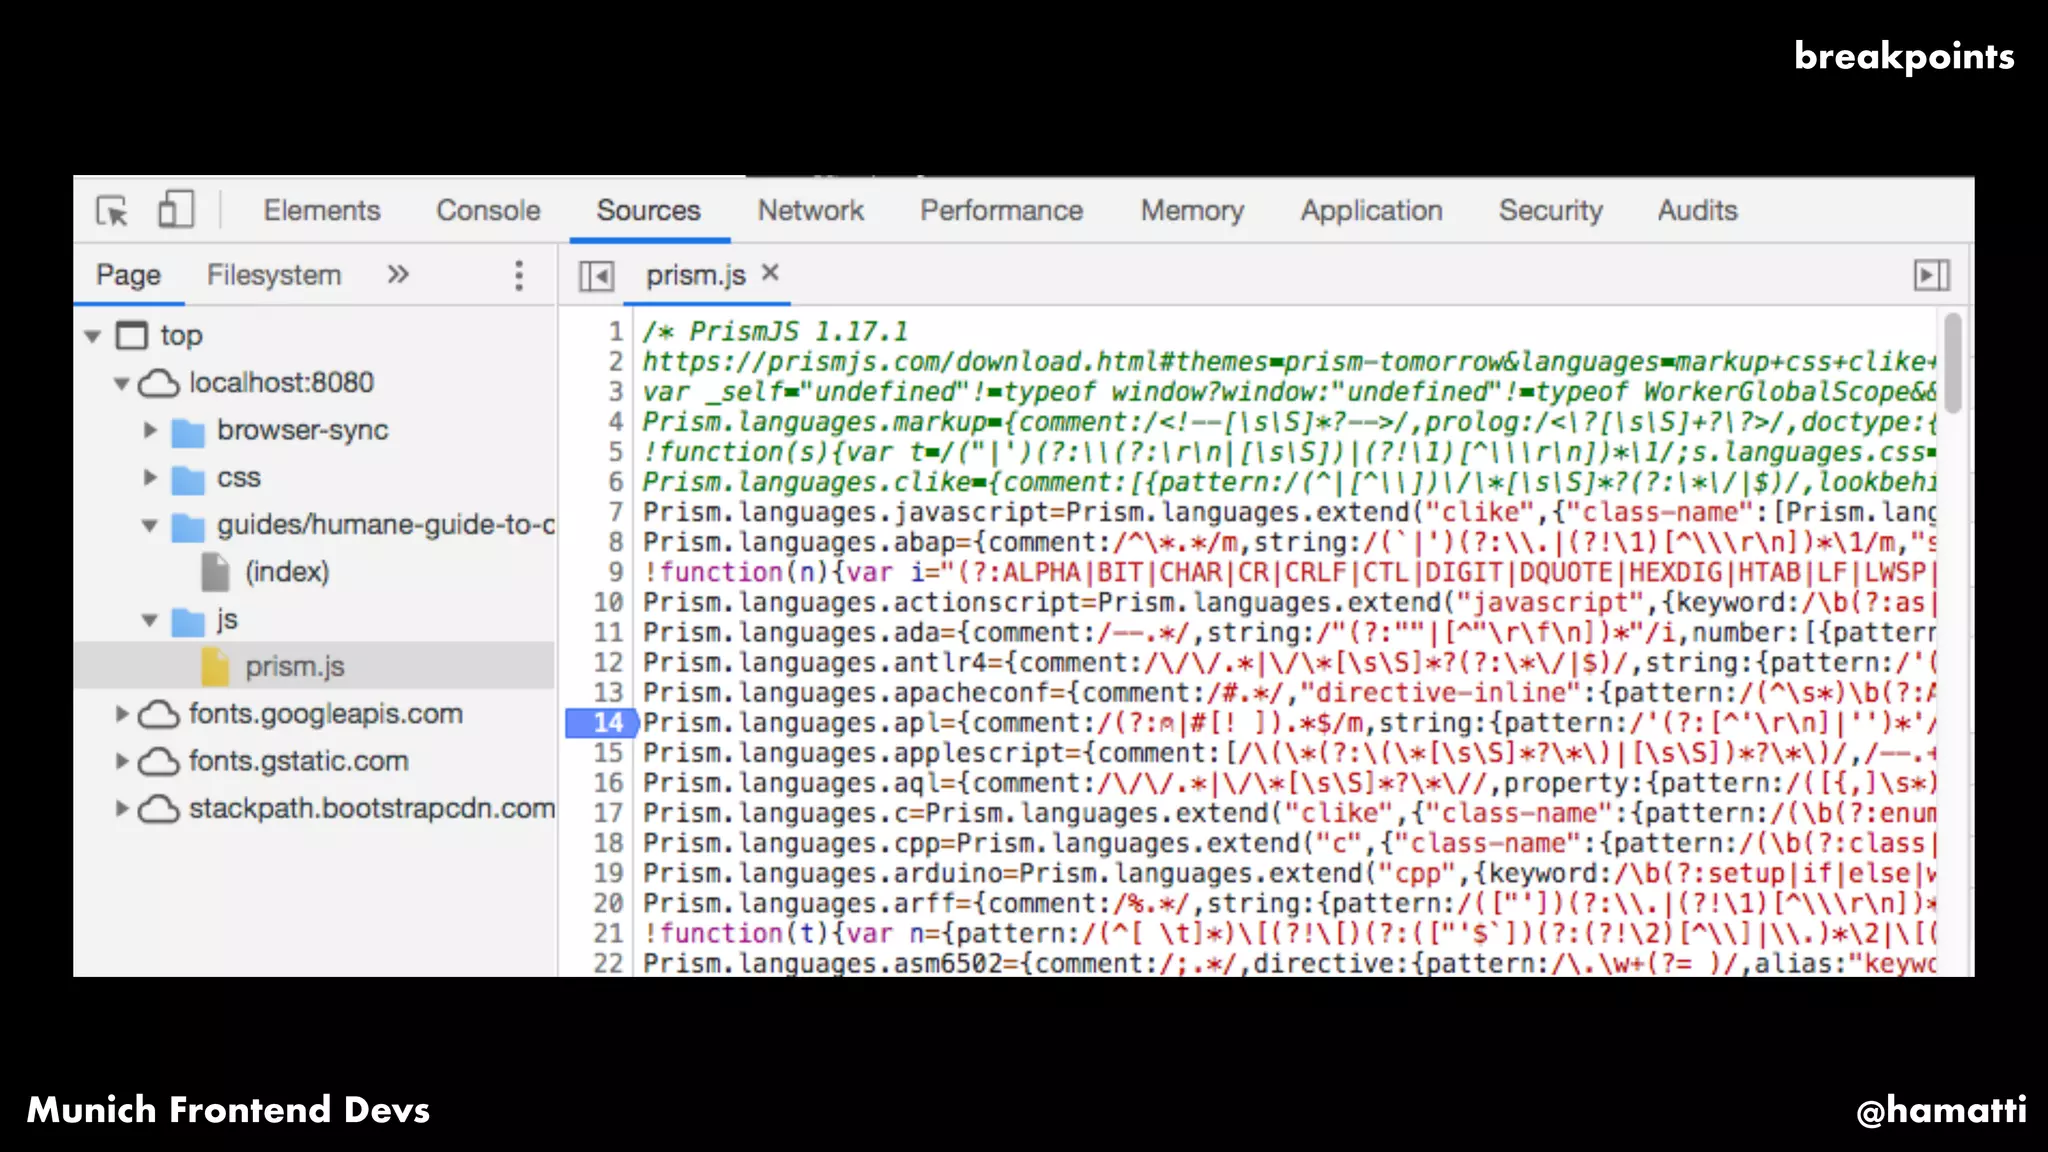Show the debugger sidebar icon
The width and height of the screenshot is (2048, 1152).
(1931, 275)
